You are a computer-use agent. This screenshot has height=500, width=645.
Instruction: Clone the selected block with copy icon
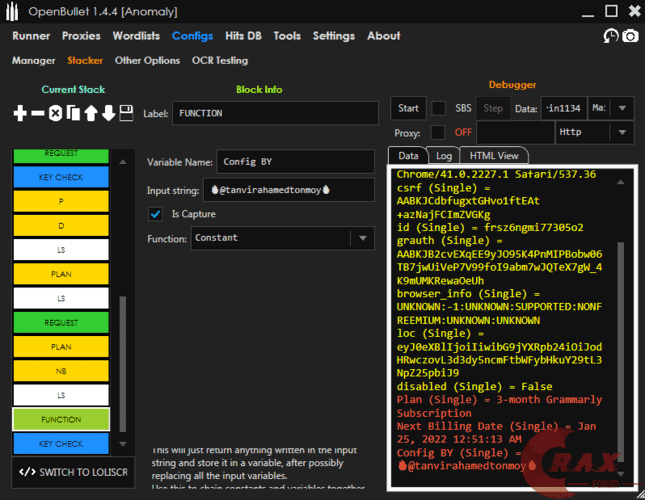(x=73, y=114)
